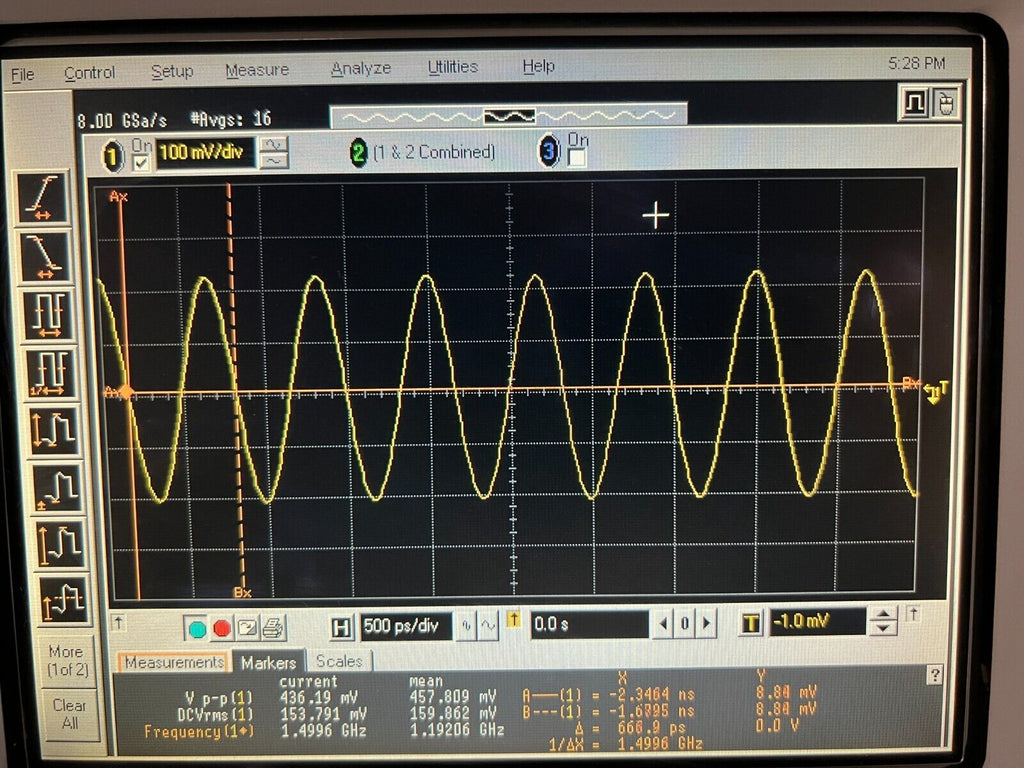Screen dimensions: 1024x768
Task: Open the 100 mV/div vertical scale dropdown
Action: (x=207, y=152)
